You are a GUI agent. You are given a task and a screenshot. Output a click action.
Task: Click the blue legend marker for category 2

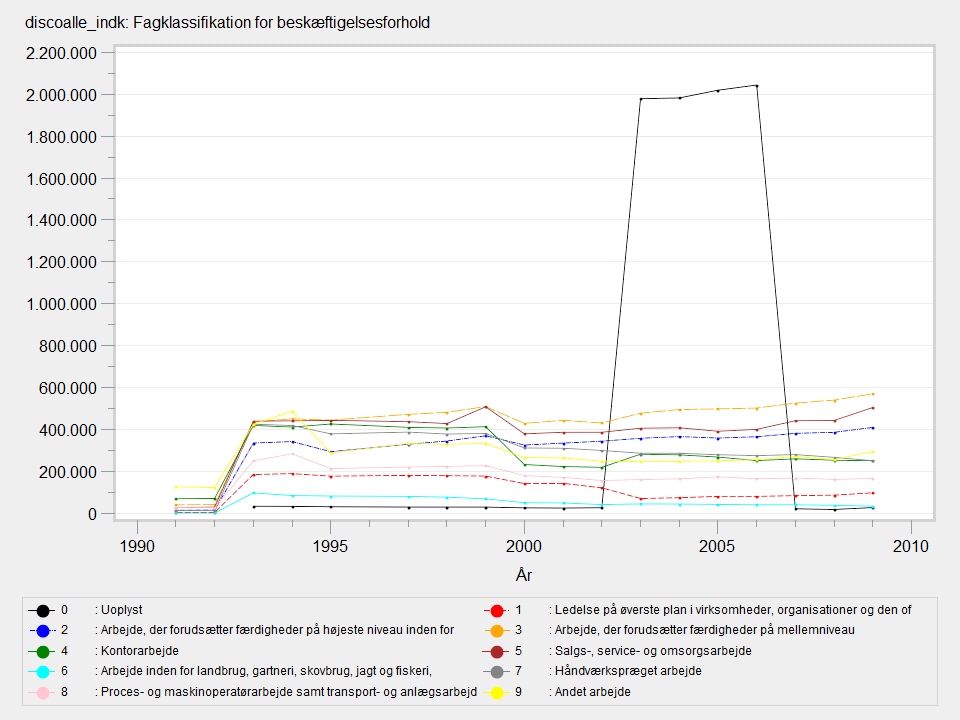(41, 630)
